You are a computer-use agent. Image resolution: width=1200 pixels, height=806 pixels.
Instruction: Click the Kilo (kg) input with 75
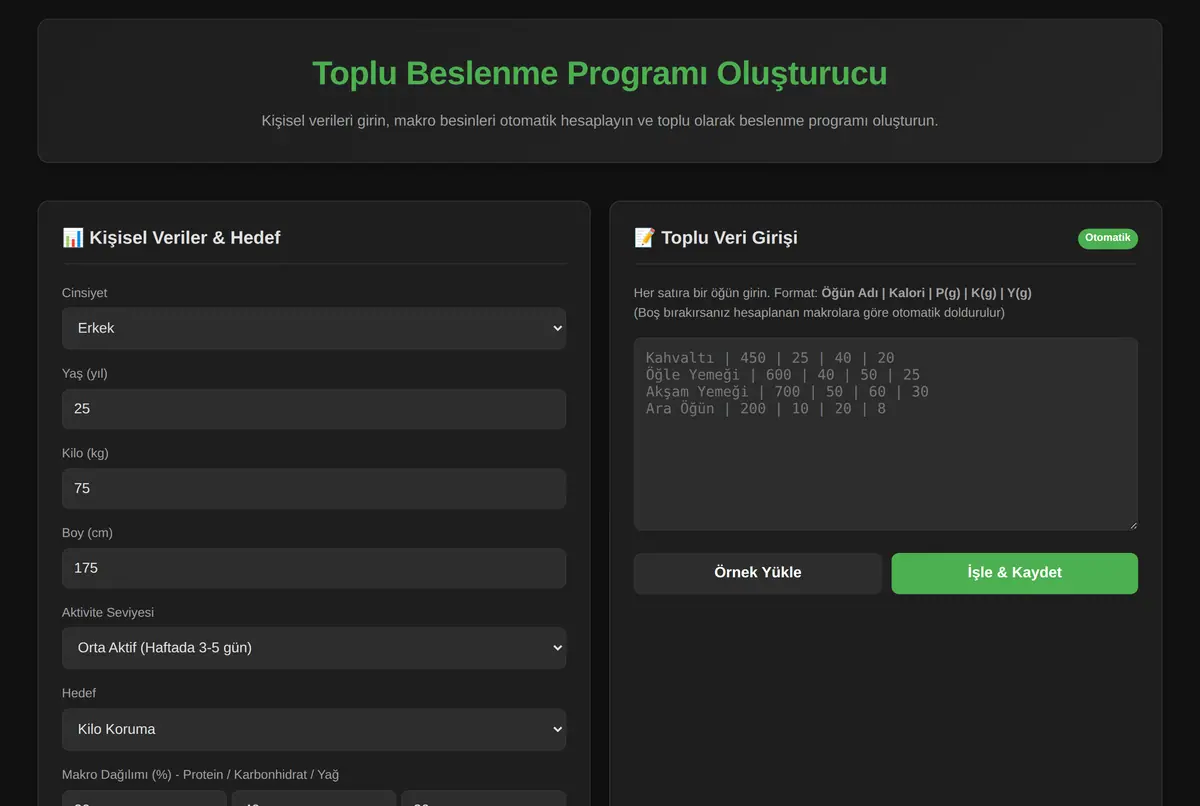click(314, 488)
